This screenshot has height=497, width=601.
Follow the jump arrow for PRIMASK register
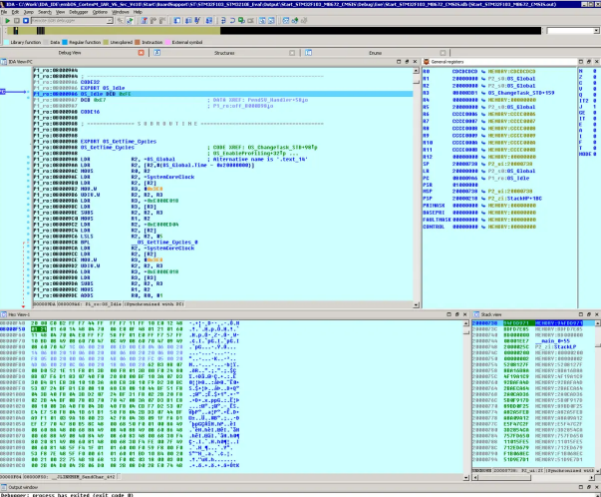click(x=483, y=205)
